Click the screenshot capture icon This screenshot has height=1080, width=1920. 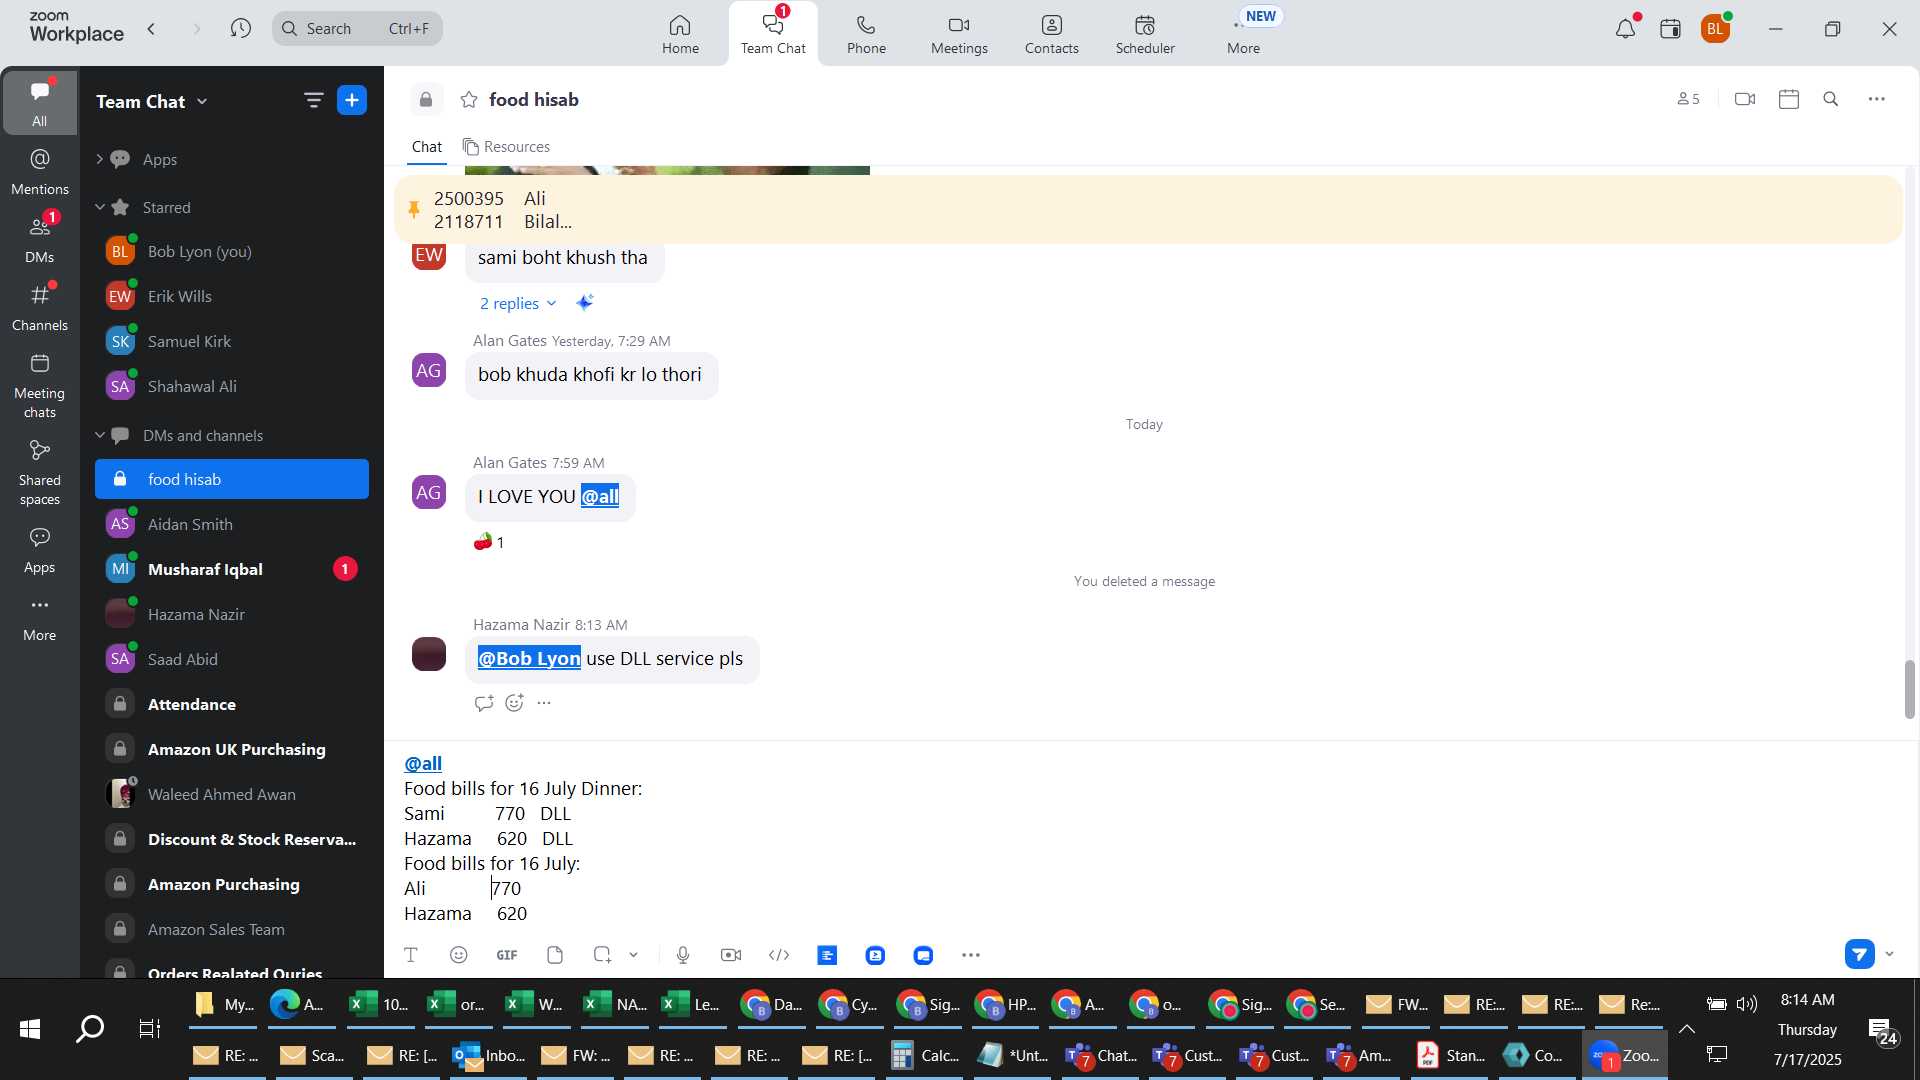click(602, 955)
